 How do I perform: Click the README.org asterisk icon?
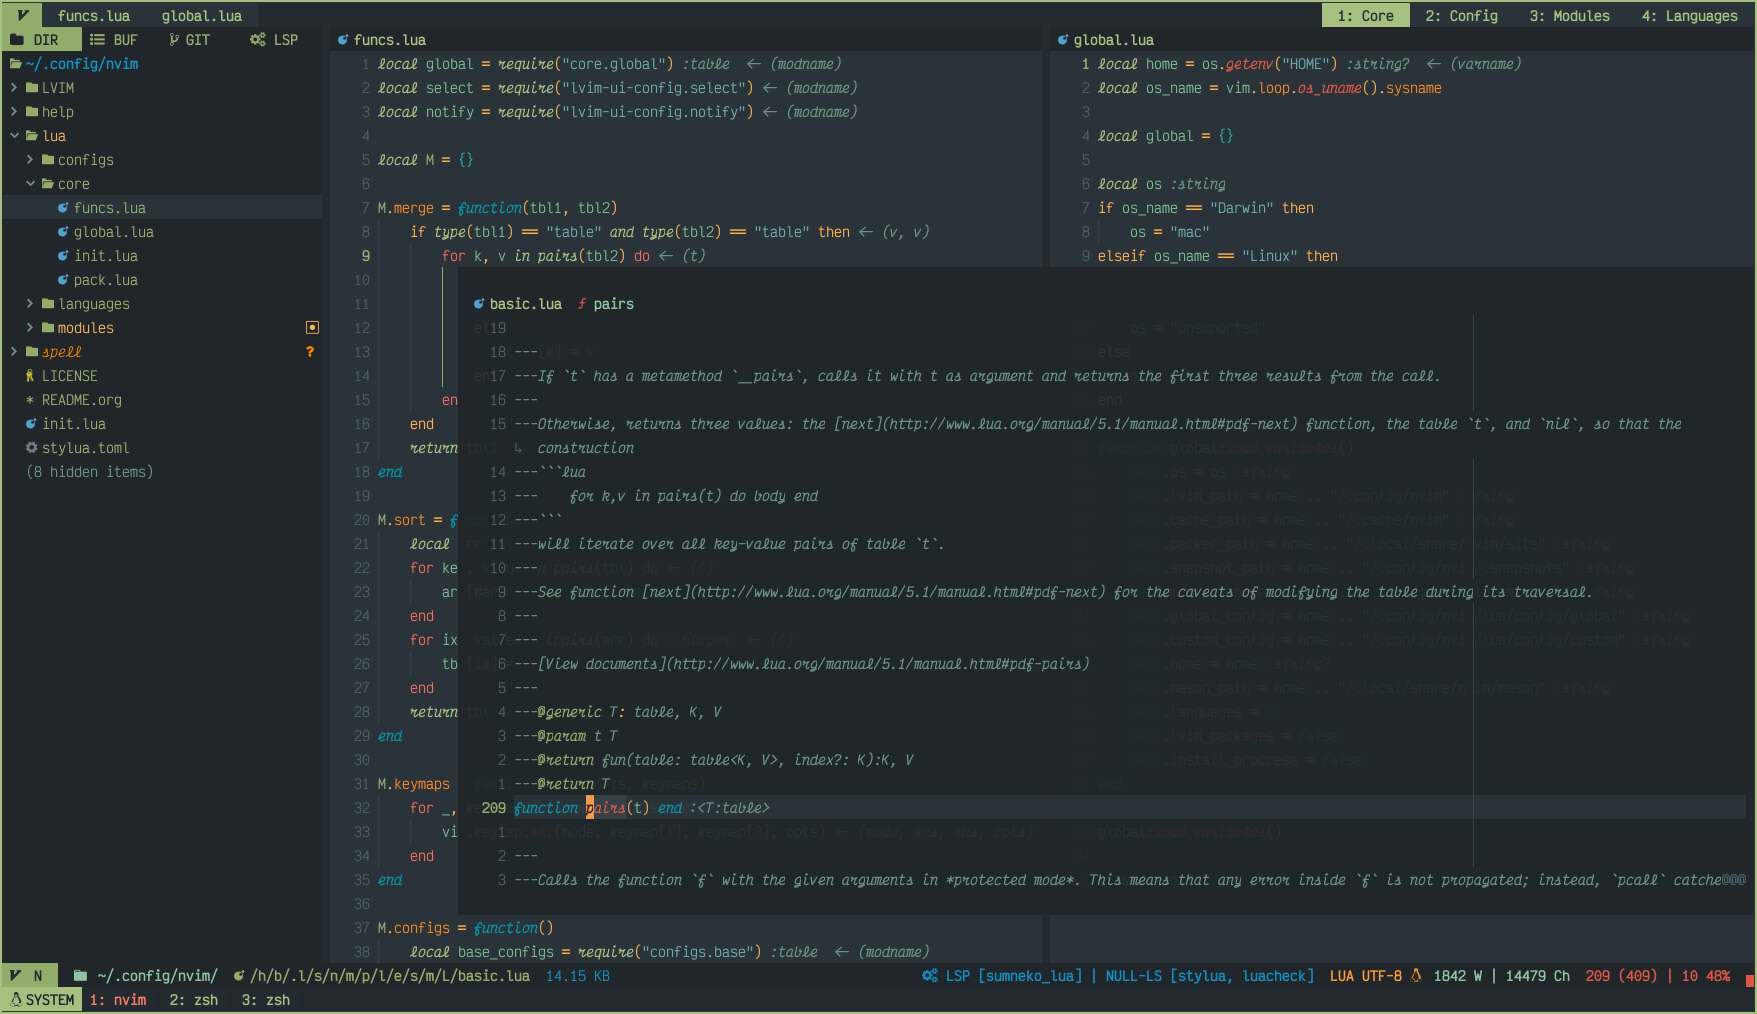[x=30, y=400]
